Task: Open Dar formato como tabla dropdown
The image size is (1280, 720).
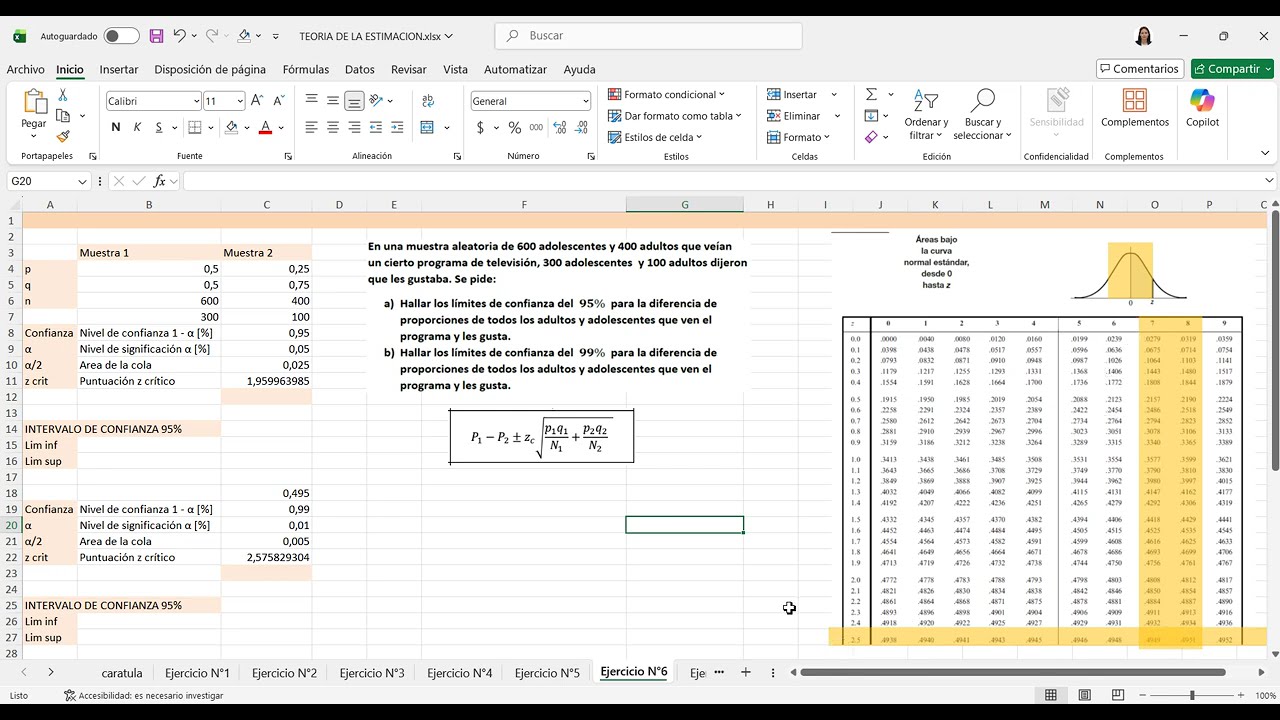Action: coord(675,116)
